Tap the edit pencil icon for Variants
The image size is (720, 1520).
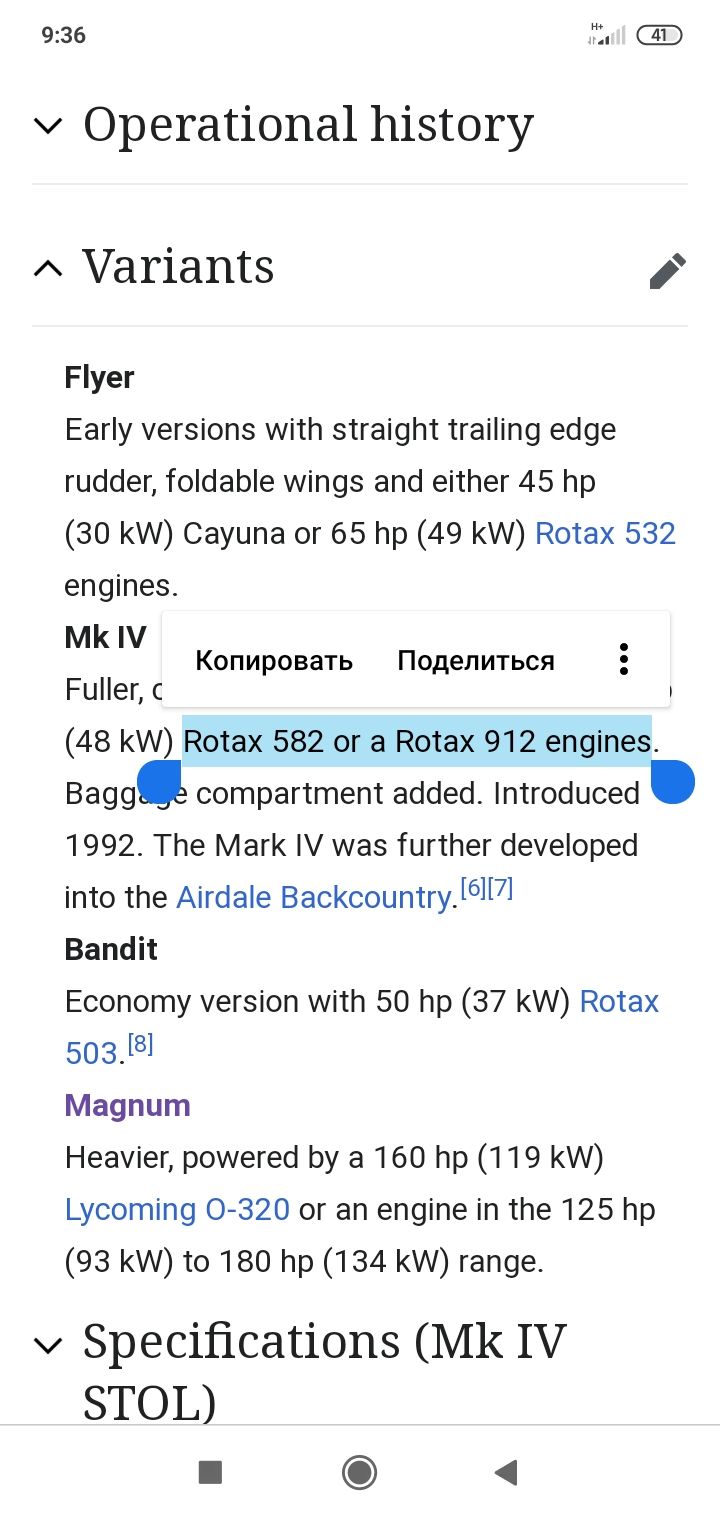[x=668, y=270]
